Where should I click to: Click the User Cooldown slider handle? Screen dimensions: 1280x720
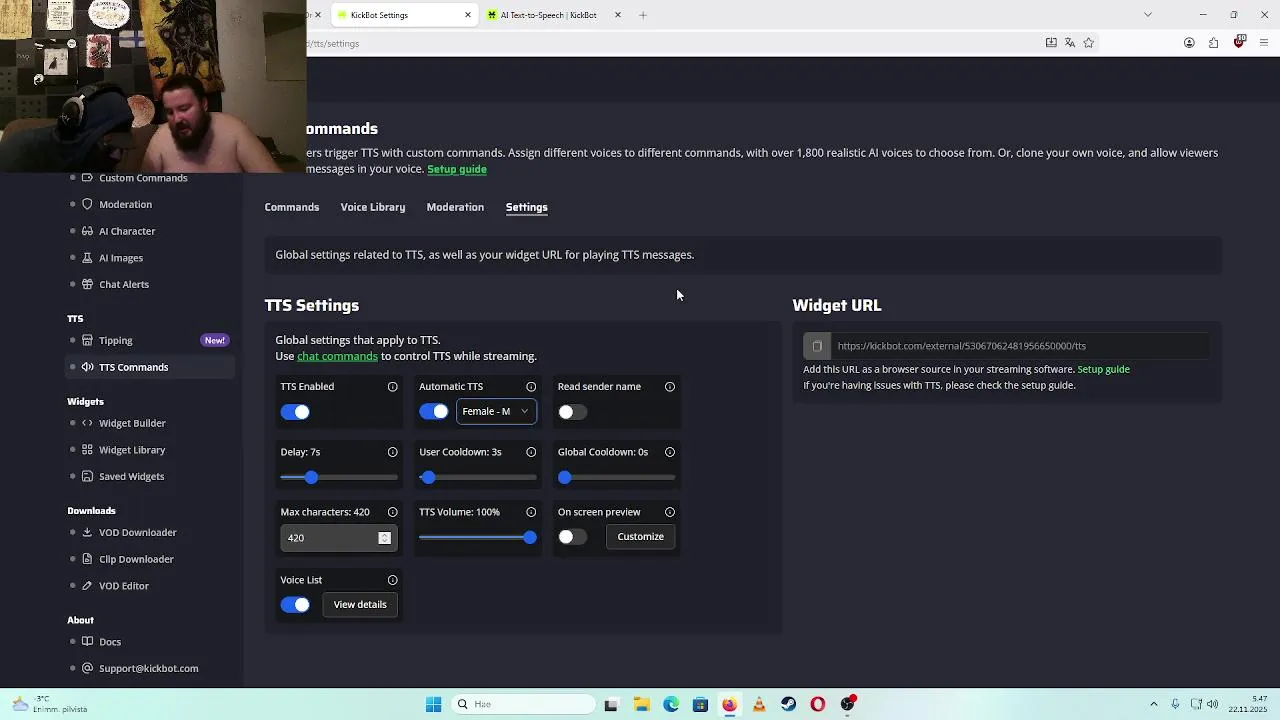click(428, 477)
